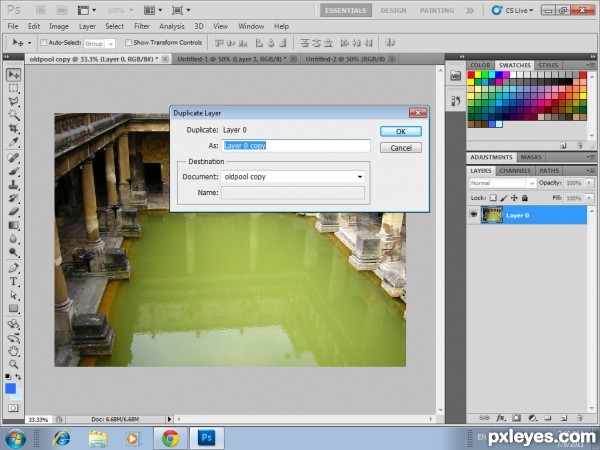Image resolution: width=600 pixels, height=450 pixels.
Task: Select the Pen tool
Action: point(13,268)
